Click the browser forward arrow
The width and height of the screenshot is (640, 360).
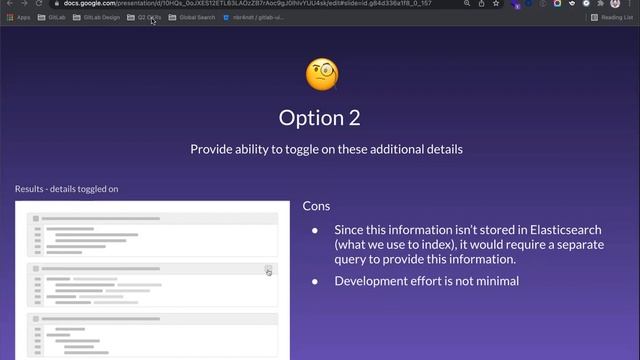coord(24,3)
